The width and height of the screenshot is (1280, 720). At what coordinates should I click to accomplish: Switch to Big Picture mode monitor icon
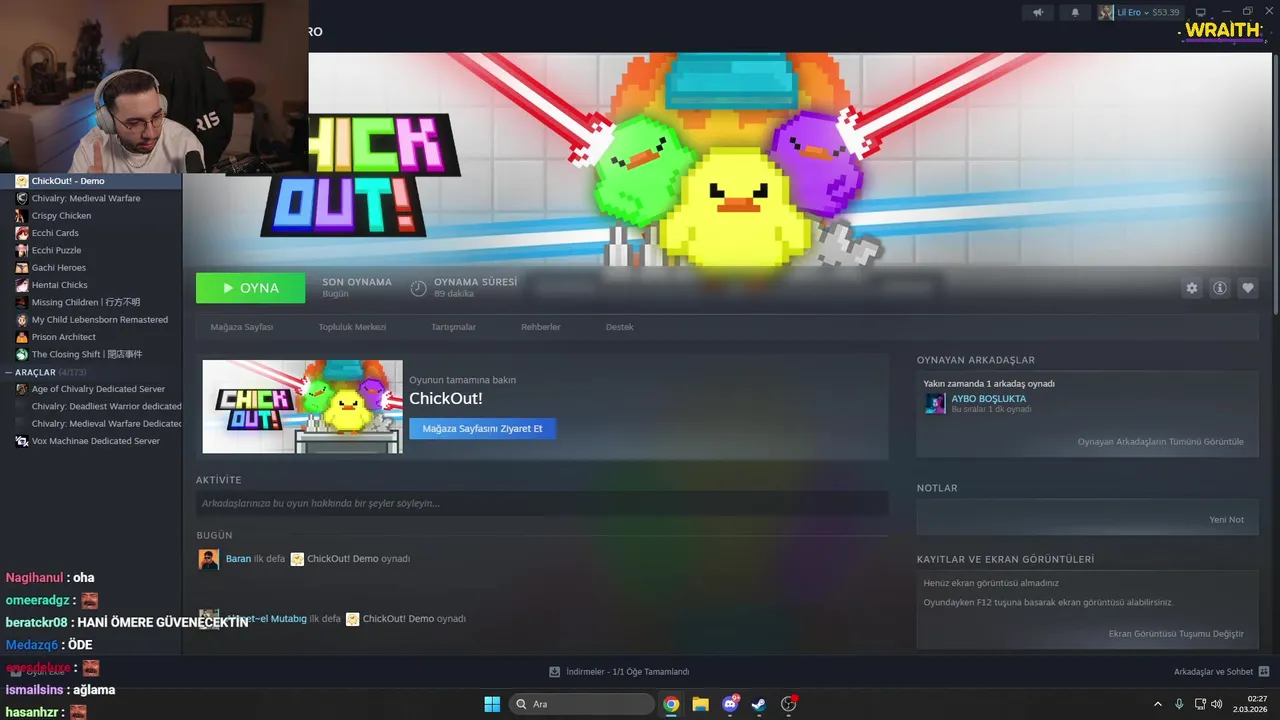pyautogui.click(x=1201, y=12)
